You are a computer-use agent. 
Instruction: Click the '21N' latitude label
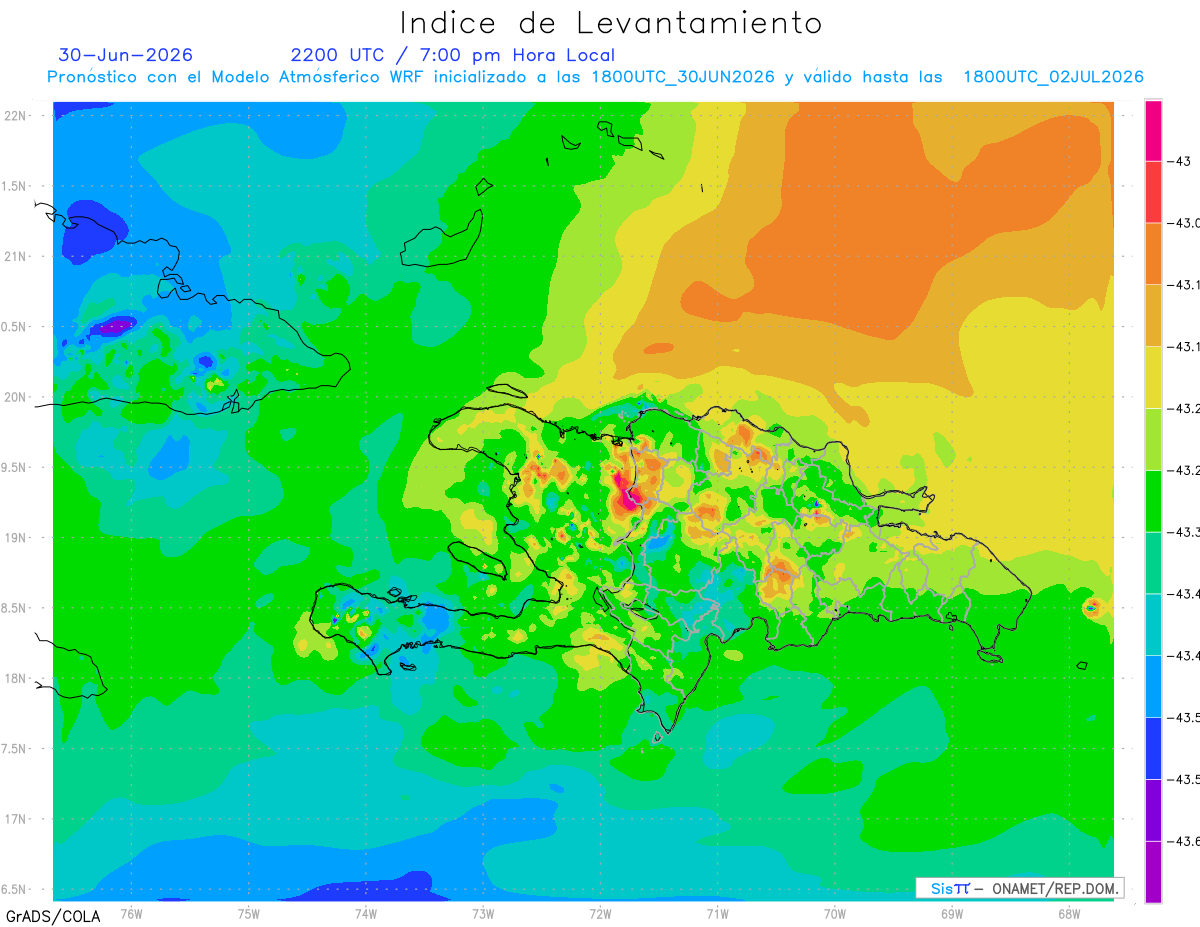pos(15,256)
